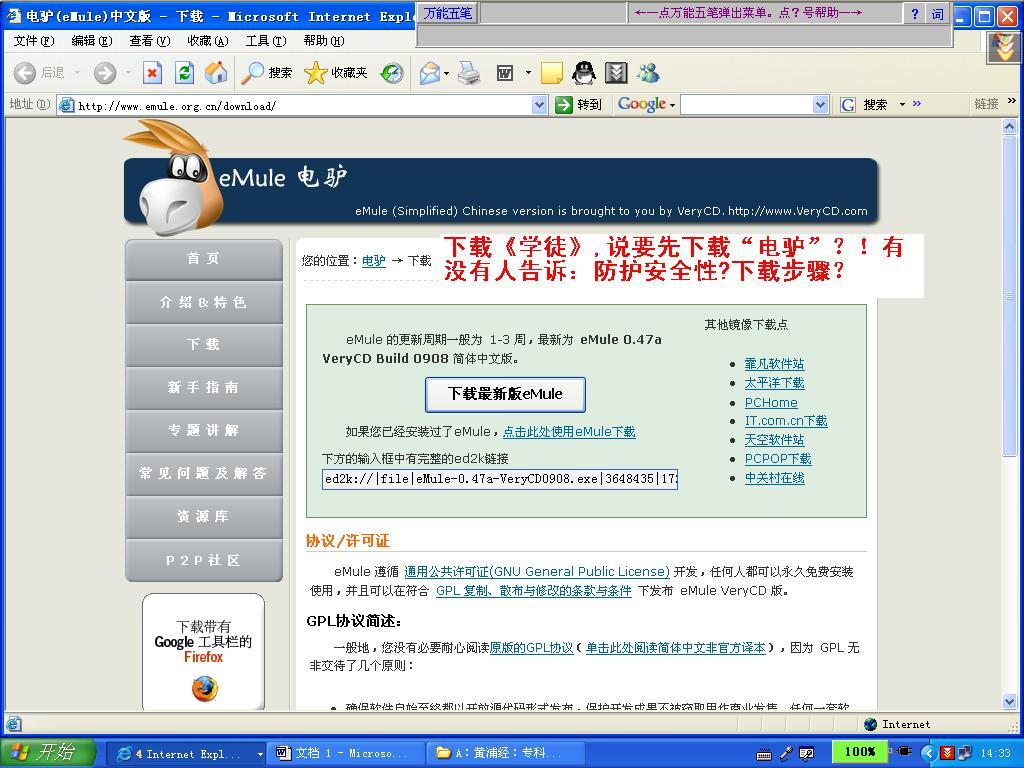1024x768 pixels.
Task: Click the microphone icon in the taskbar
Action: tap(786, 754)
